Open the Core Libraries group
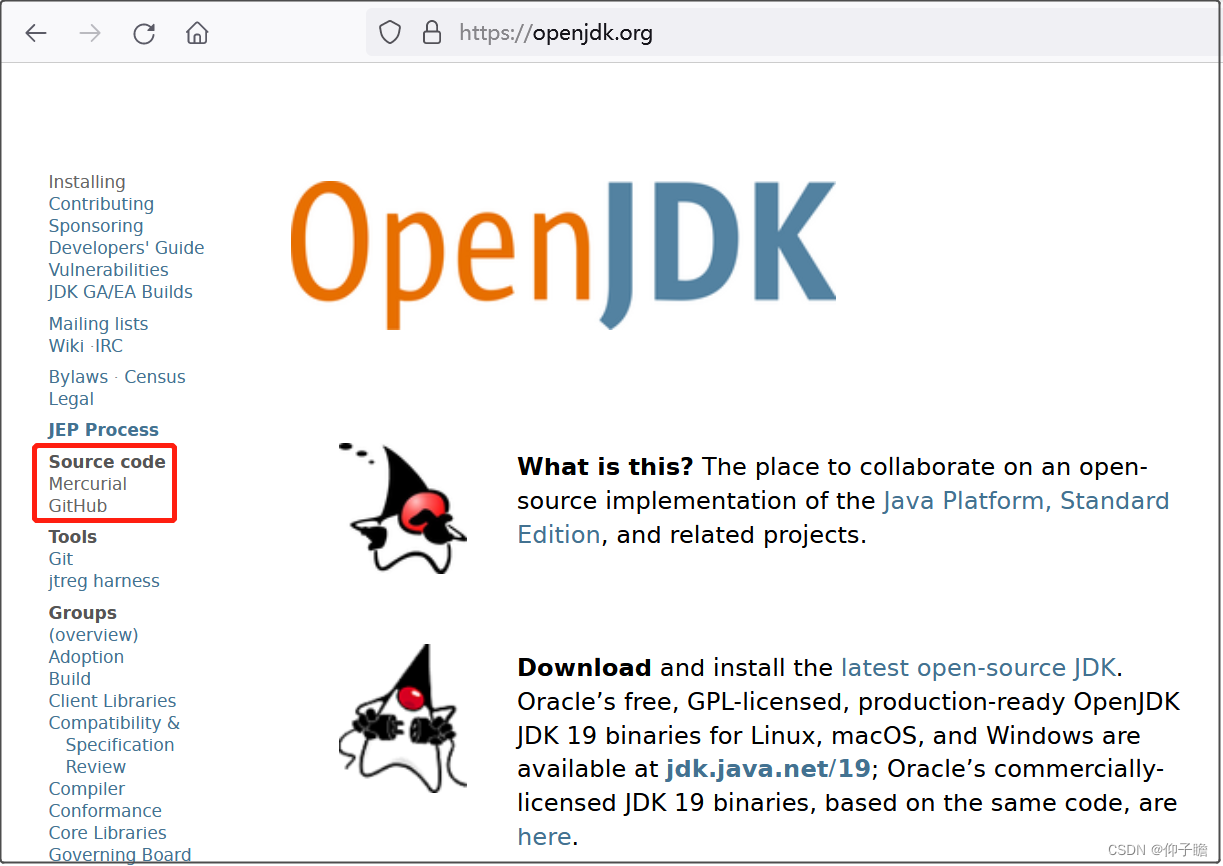The image size is (1223, 866). [108, 833]
